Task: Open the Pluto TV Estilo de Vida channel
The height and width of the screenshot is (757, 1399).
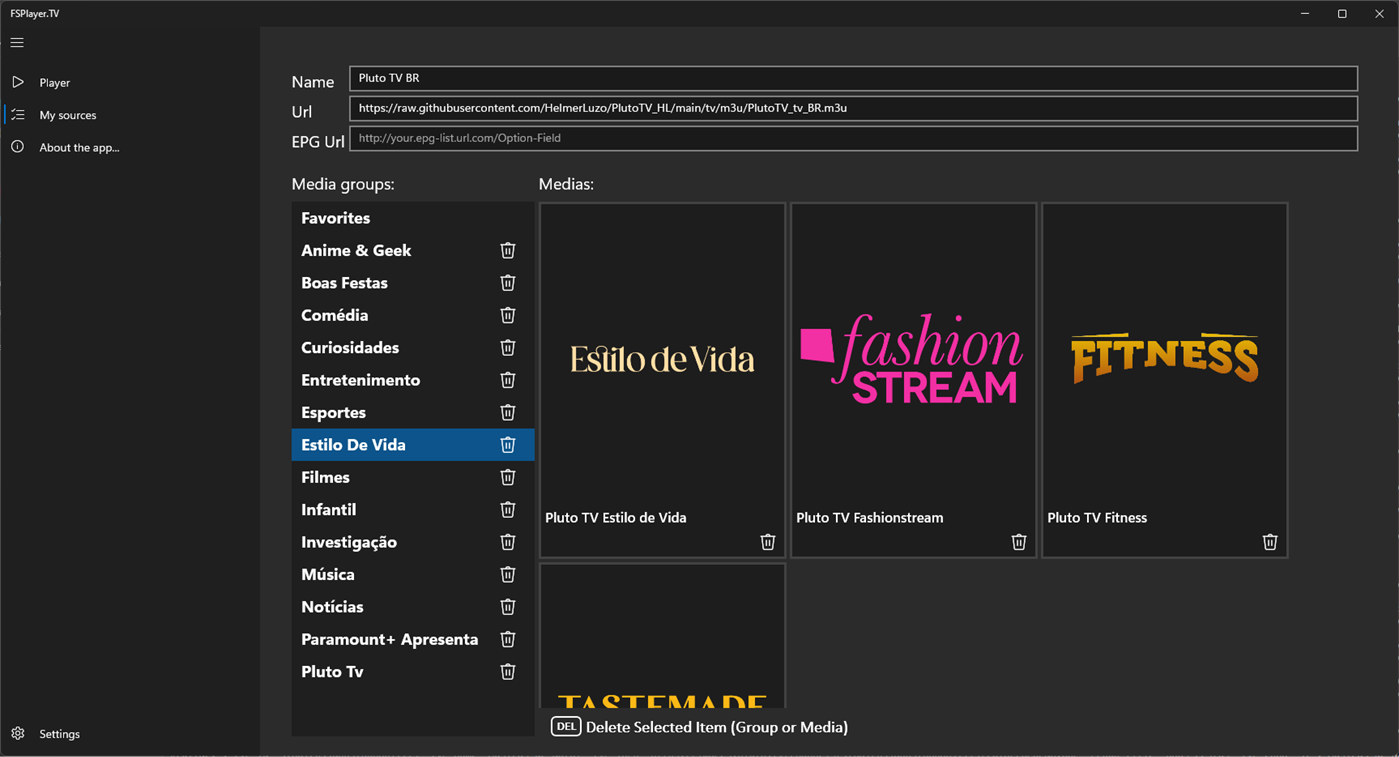Action: 662,360
